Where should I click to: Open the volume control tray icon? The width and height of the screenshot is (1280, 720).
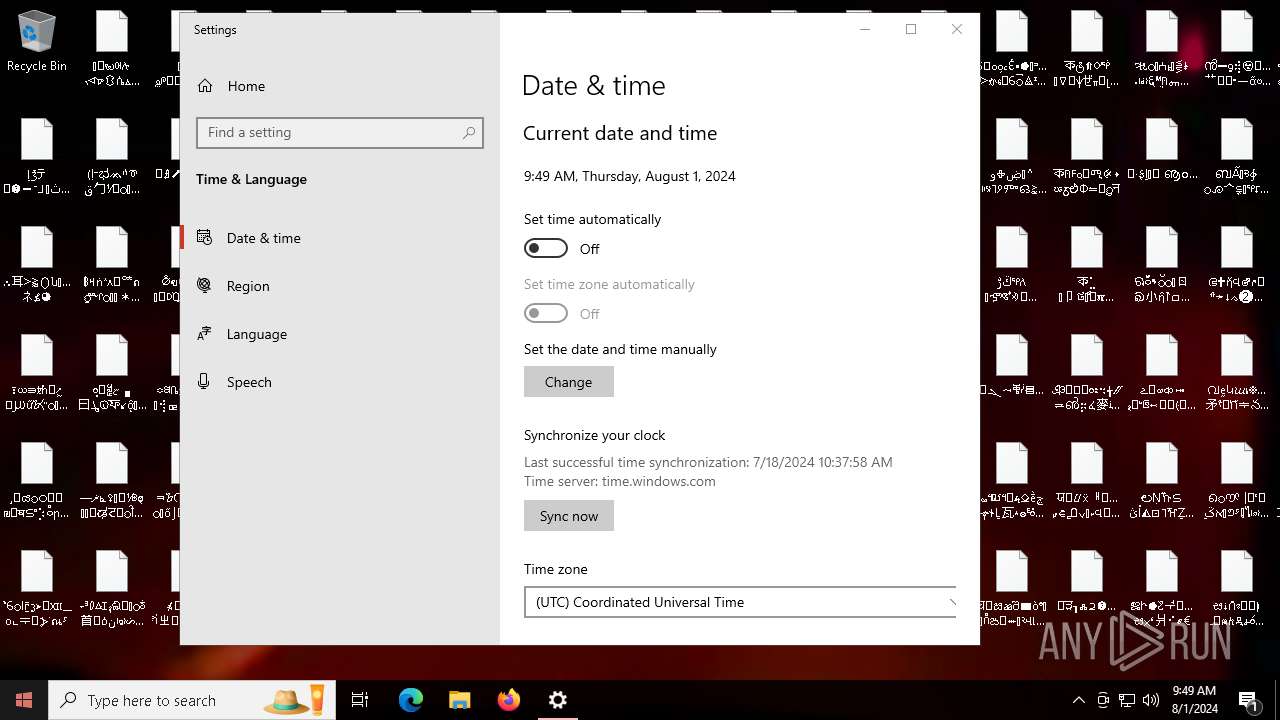[x=1151, y=700]
